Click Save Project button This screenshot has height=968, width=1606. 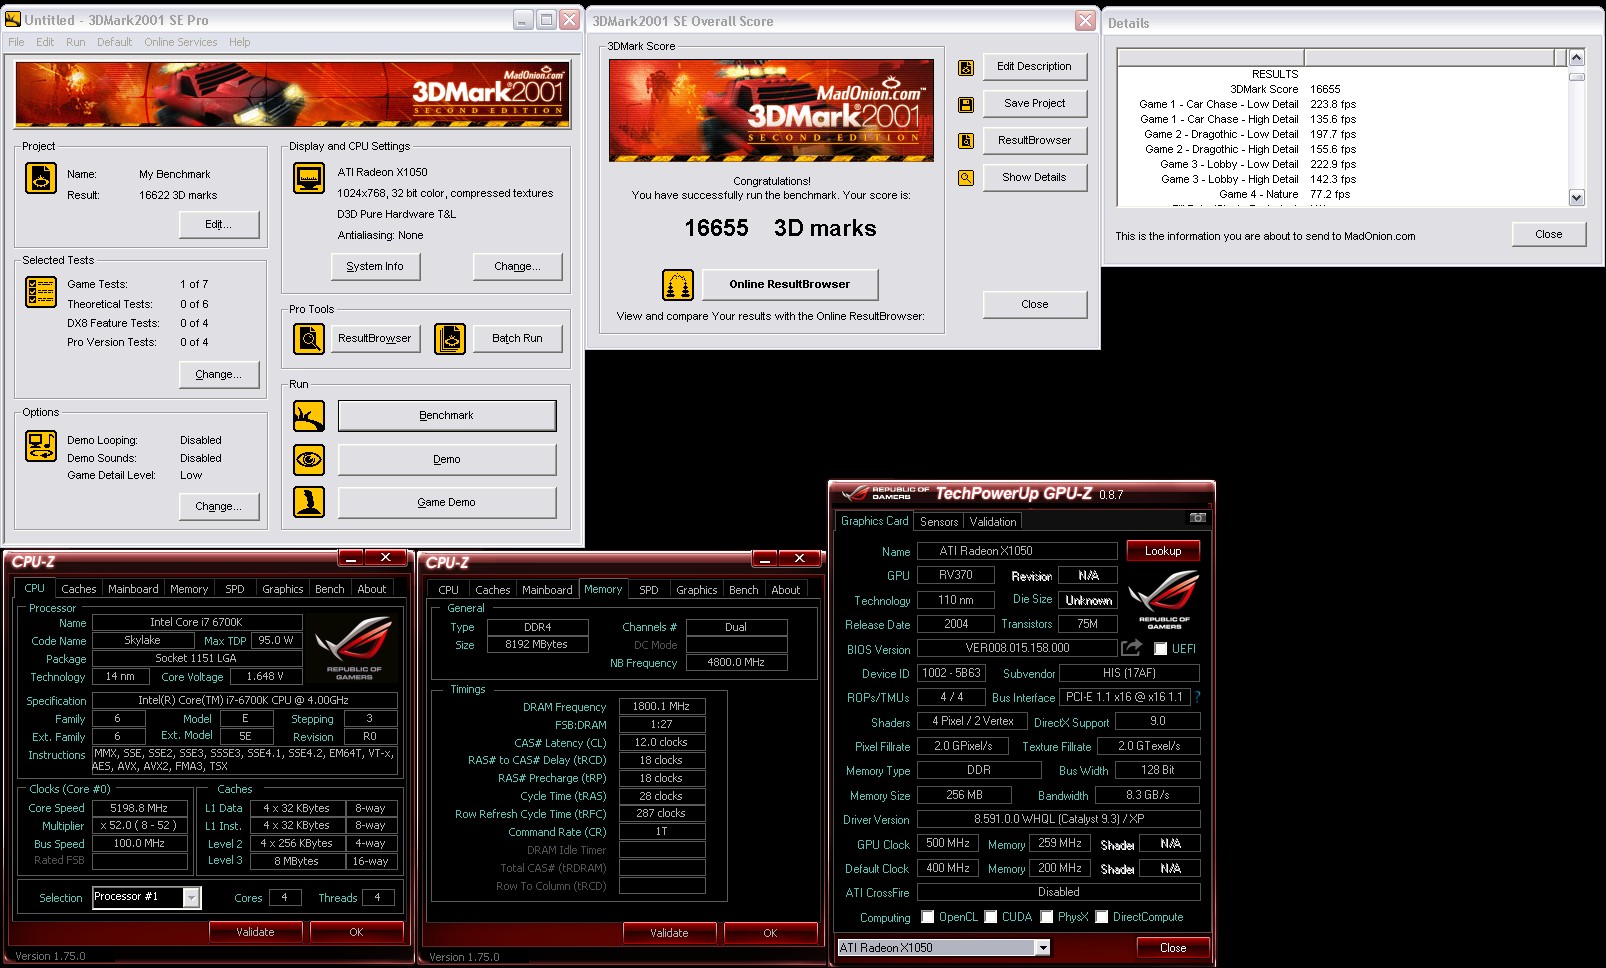[1034, 104]
